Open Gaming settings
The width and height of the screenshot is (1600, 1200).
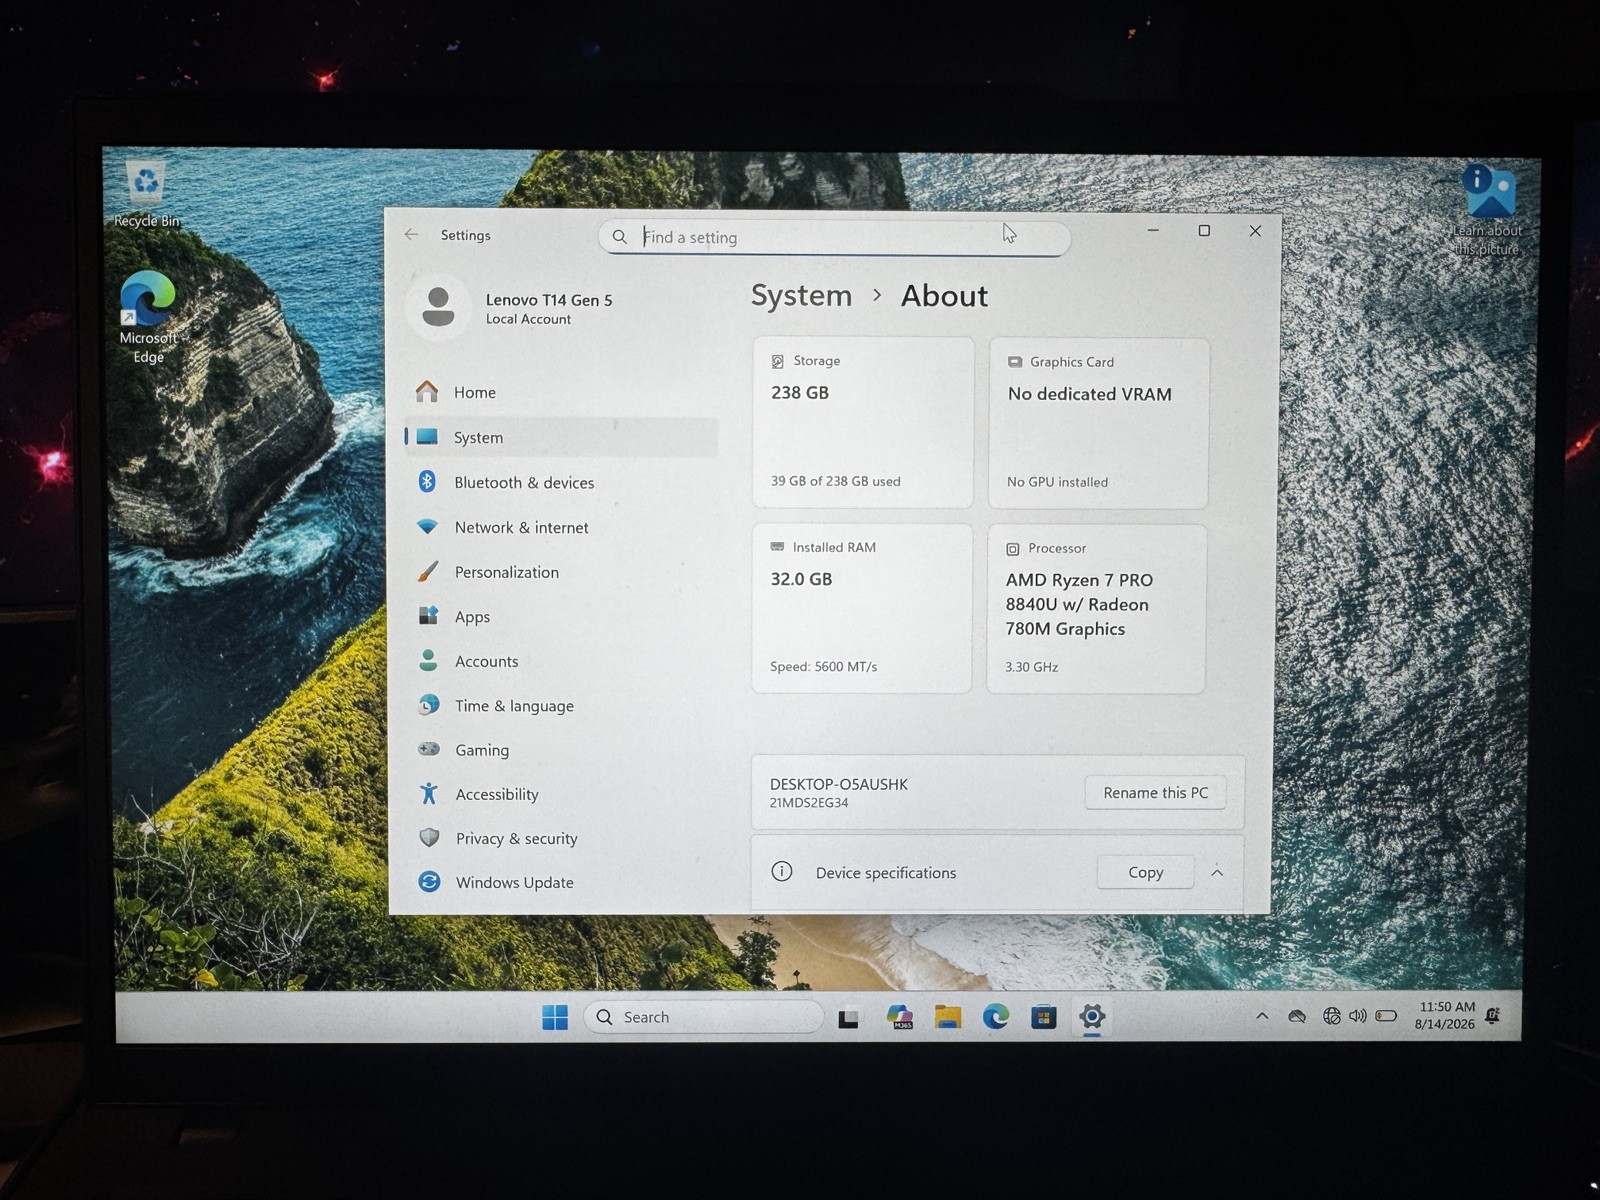coord(561,750)
